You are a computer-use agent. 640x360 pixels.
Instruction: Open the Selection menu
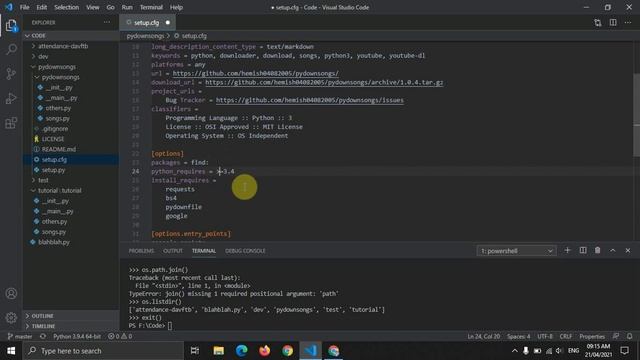click(x=67, y=7)
